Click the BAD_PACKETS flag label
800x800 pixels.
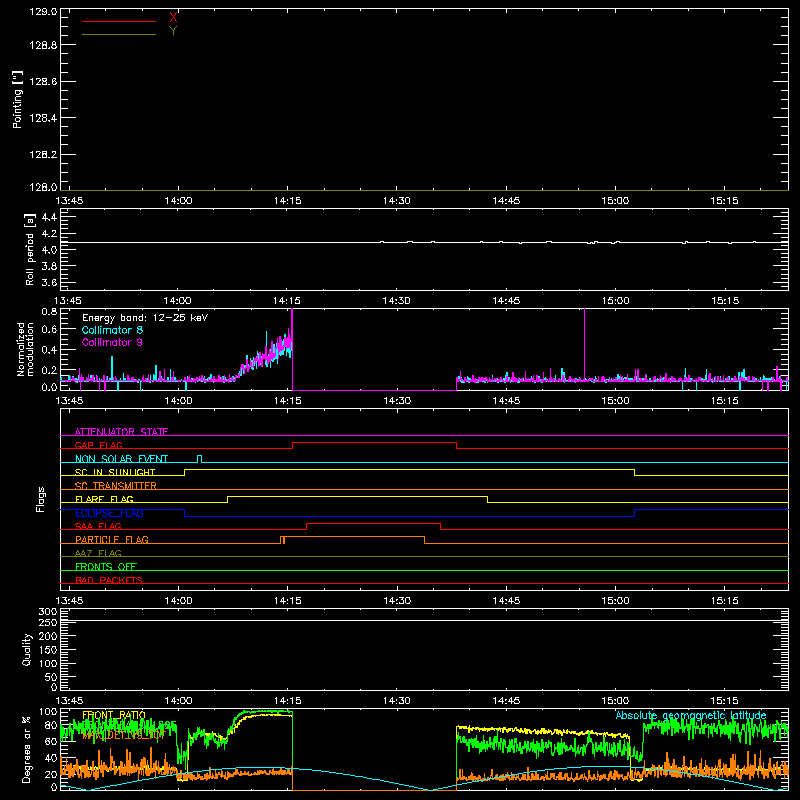tap(108, 580)
